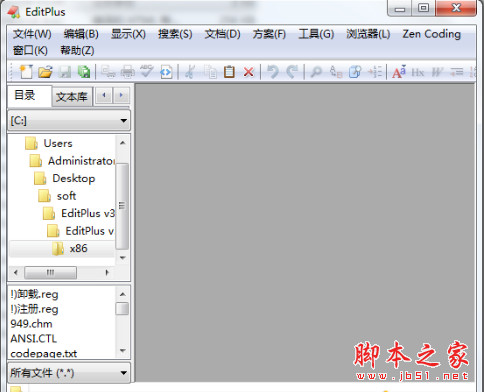Click the Copy toolbar icon
This screenshot has width=485, height=392.
click(211, 72)
